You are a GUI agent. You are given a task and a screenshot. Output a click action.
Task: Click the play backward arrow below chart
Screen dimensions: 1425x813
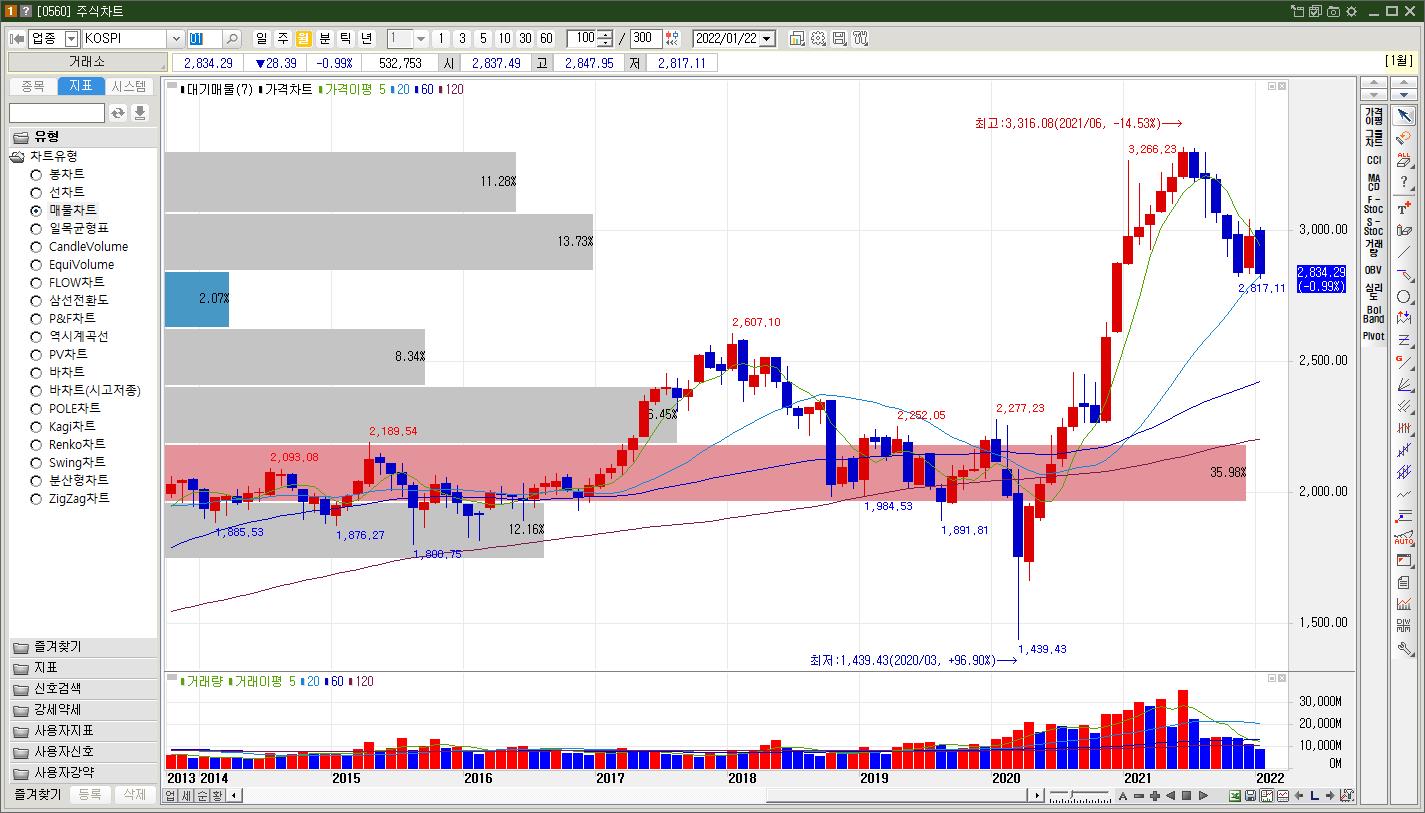tap(1171, 796)
